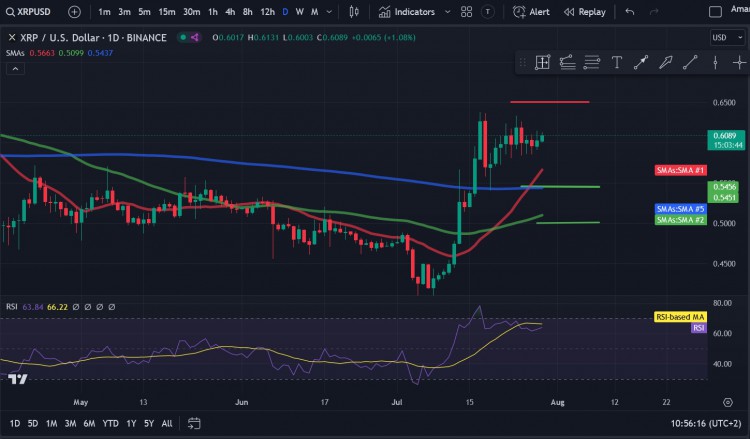Redo the last undone chart action

coord(654,11)
